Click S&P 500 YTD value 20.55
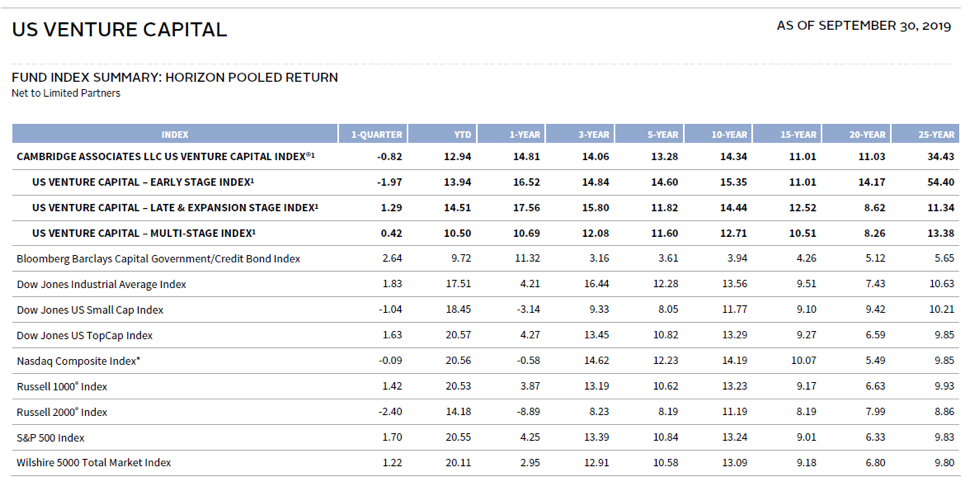 tap(458, 437)
